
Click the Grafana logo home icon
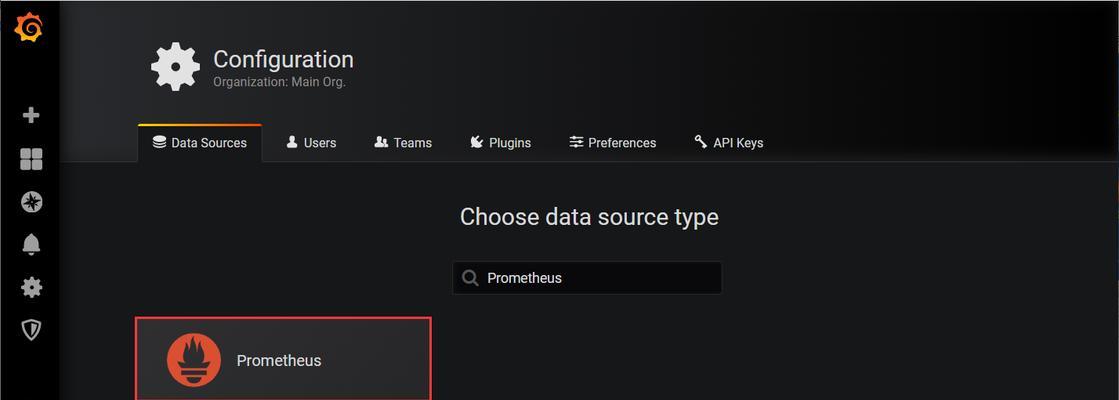tap(29, 28)
